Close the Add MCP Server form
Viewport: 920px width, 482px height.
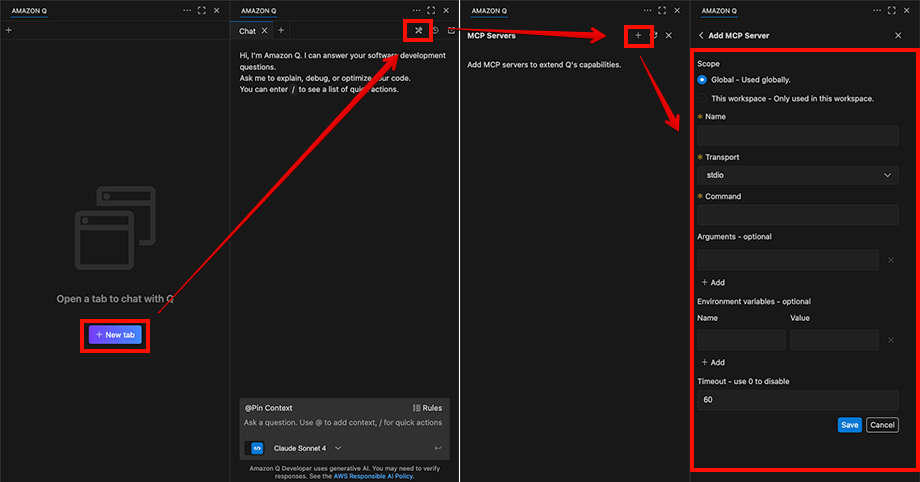[x=898, y=35]
